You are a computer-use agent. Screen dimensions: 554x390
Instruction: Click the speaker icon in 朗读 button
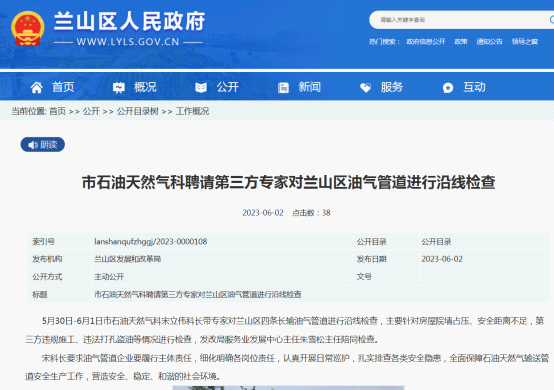[33, 145]
